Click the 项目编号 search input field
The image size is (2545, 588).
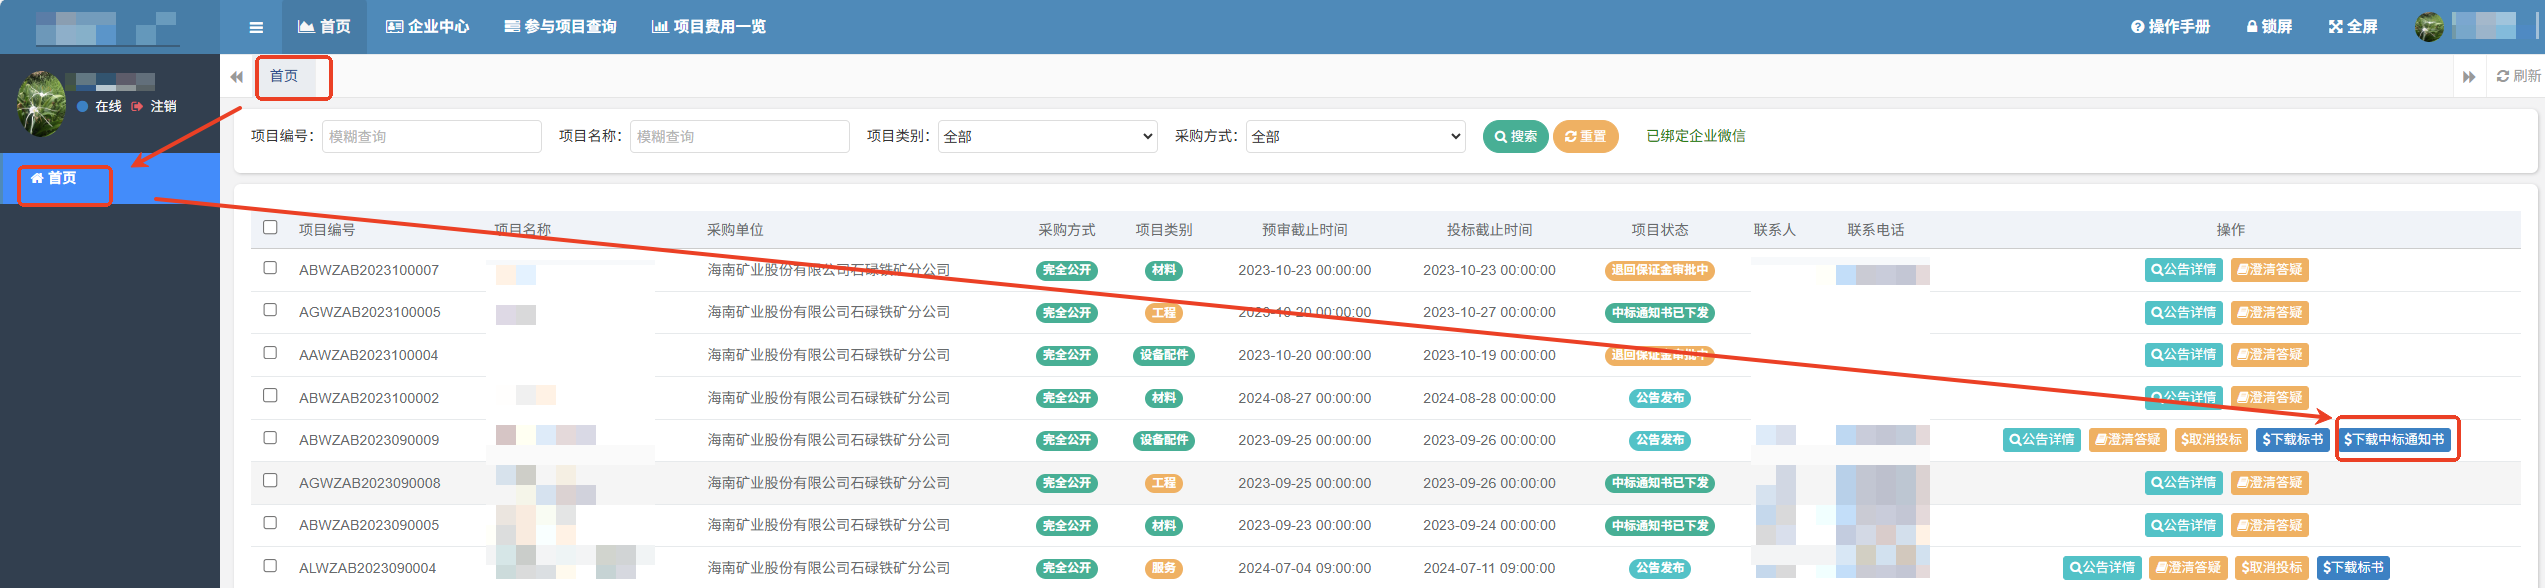(x=431, y=136)
